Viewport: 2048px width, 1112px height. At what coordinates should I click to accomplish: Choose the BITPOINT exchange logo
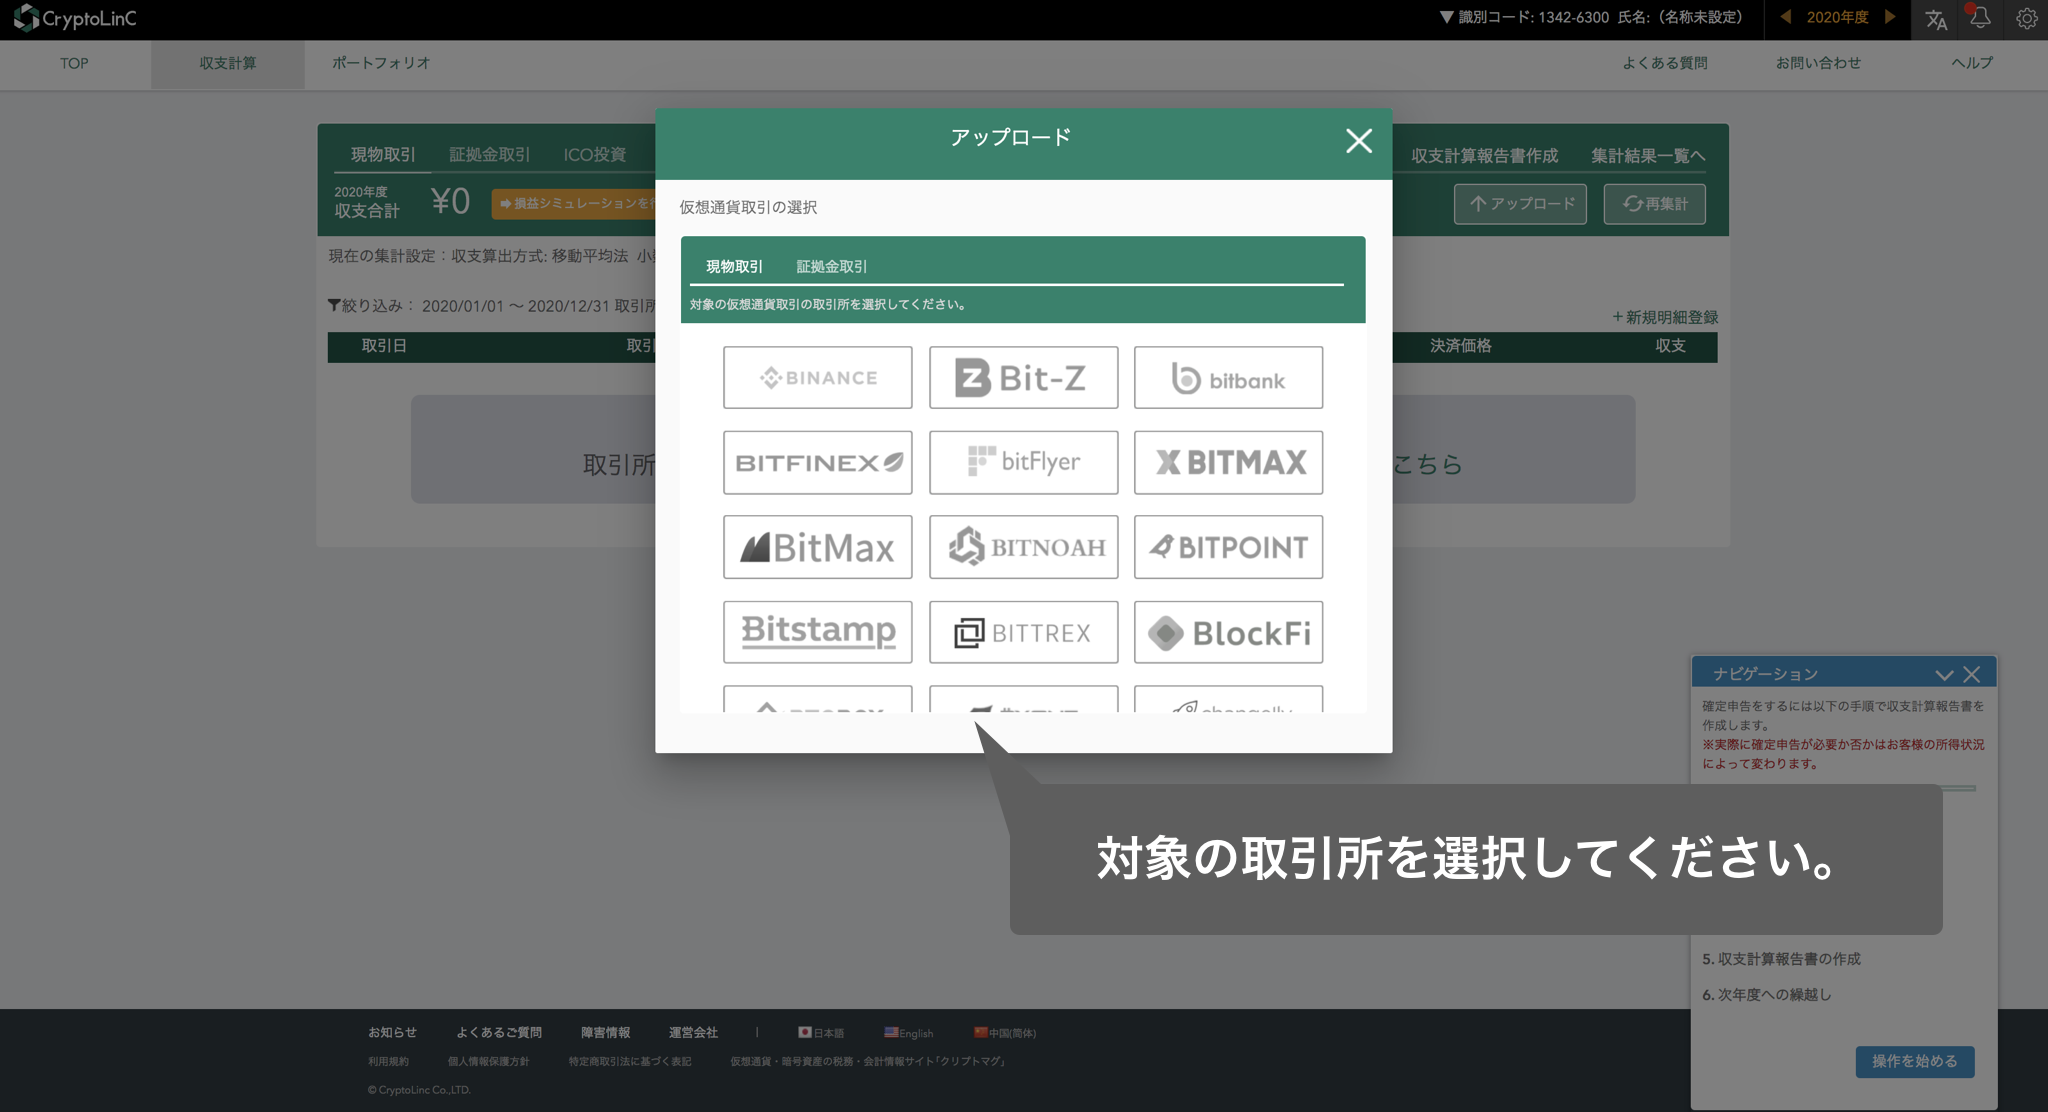(x=1228, y=547)
